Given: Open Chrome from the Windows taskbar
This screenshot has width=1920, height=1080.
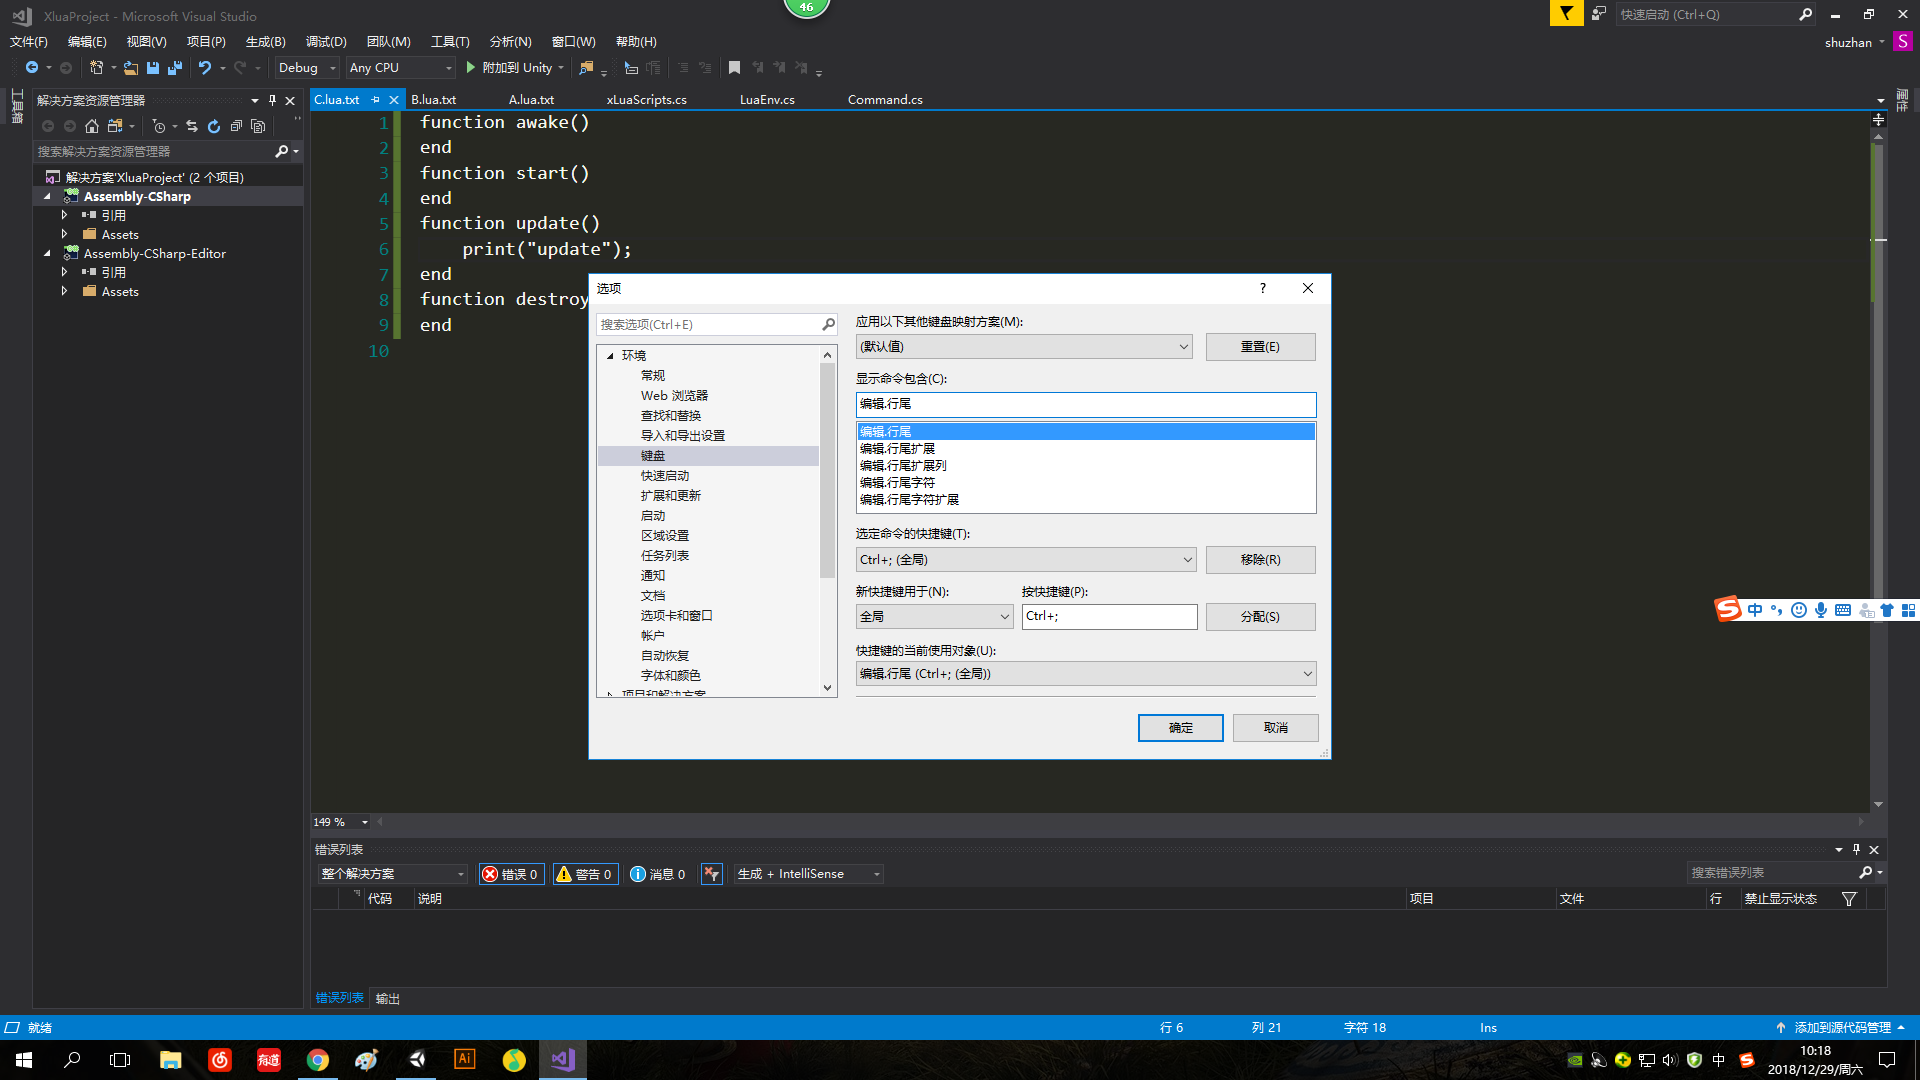Looking at the screenshot, I should [318, 1060].
